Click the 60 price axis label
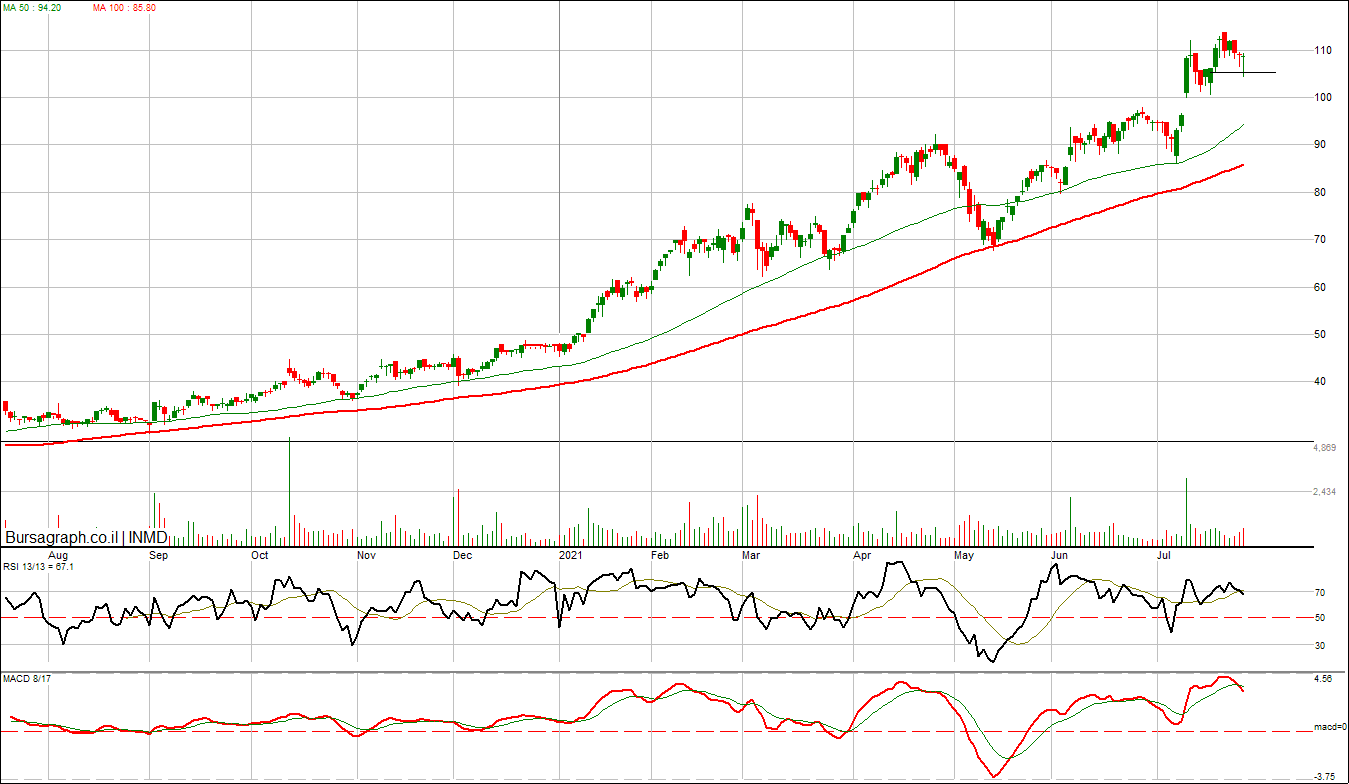This screenshot has width=1349, height=784. (1319, 287)
